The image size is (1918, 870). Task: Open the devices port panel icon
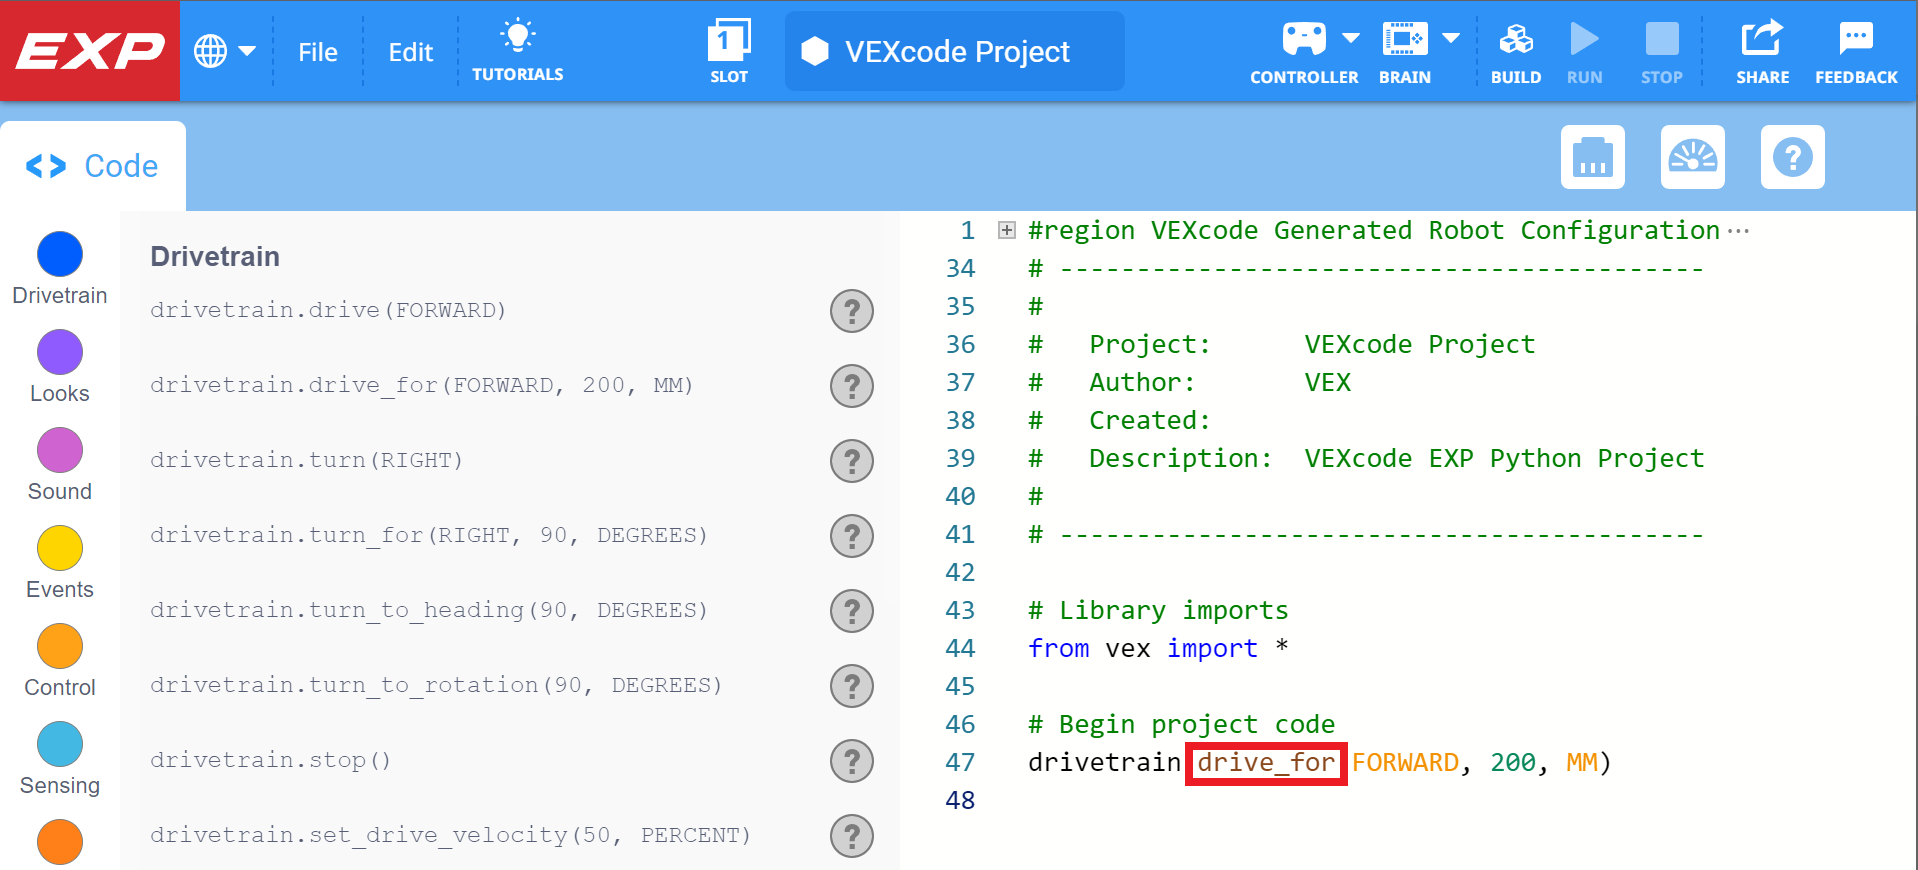(1592, 157)
